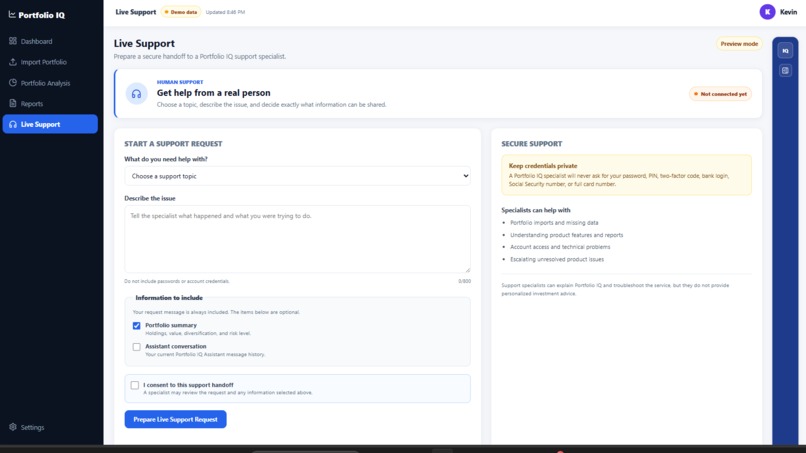Click the START A SUPPORT REQUEST heading
The image size is (806, 453).
pyautogui.click(x=173, y=143)
